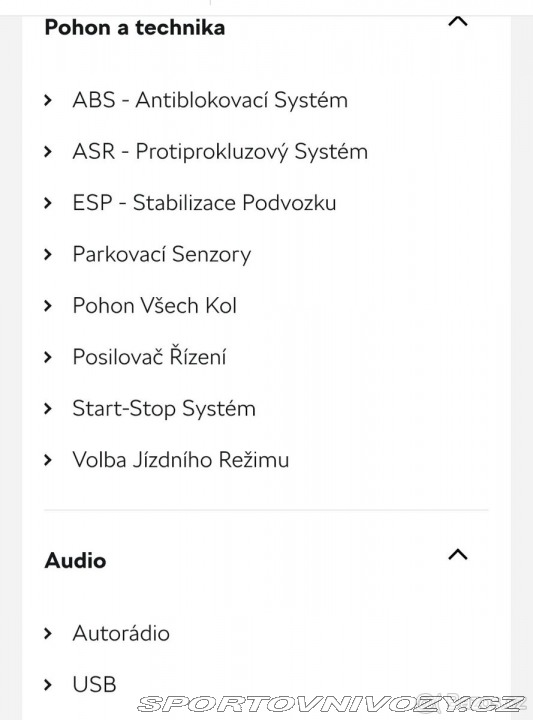Choose Volba Jízdního Režimu item
533x720 pixels.
coord(181,460)
